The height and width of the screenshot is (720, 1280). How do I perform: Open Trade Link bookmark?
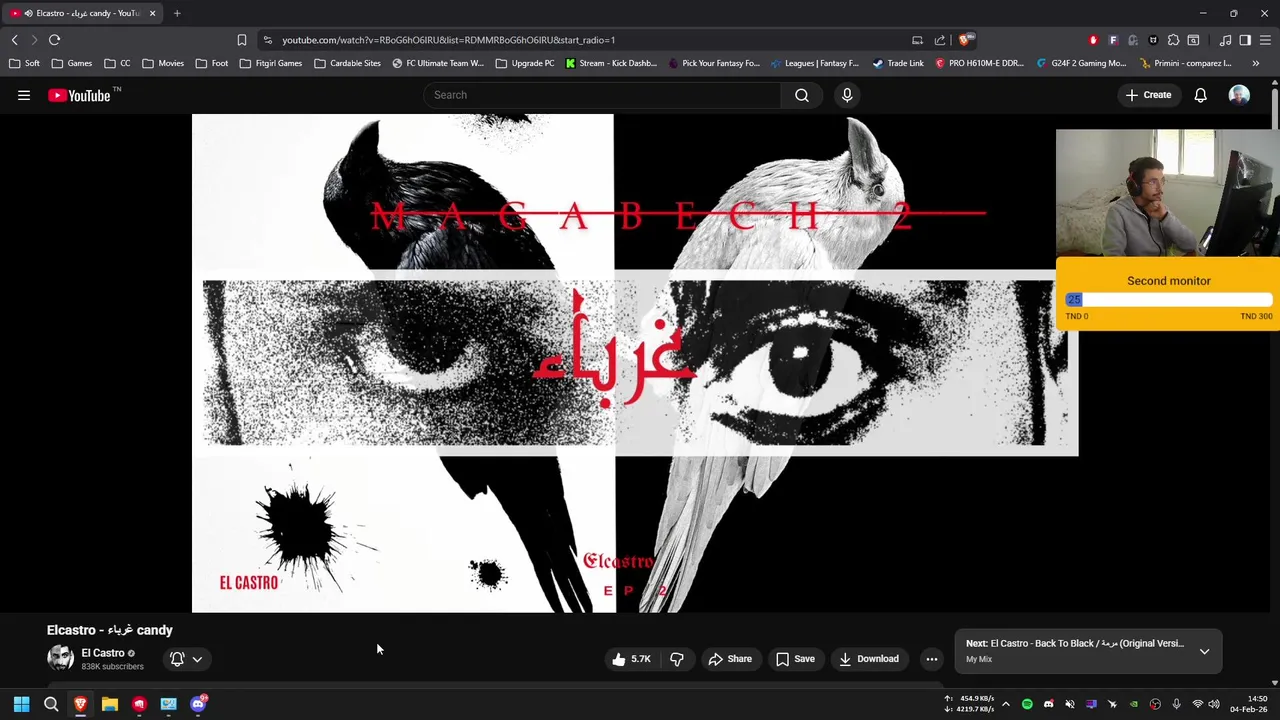click(x=898, y=63)
